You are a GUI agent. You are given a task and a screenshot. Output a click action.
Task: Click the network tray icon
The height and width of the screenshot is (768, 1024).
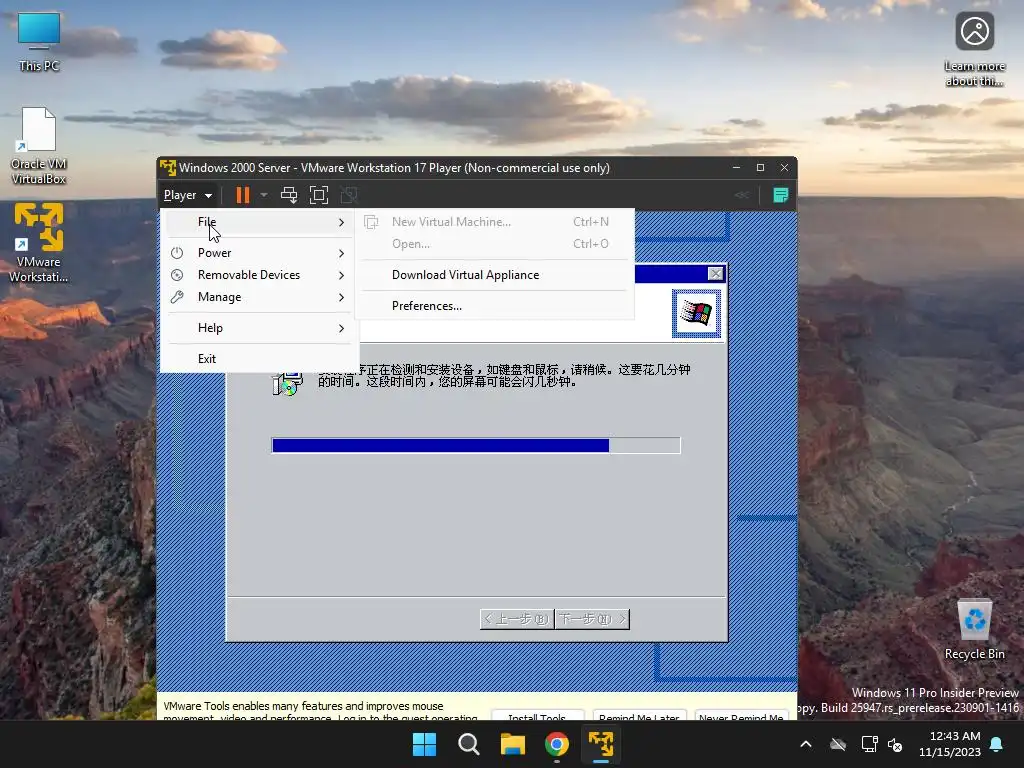point(869,744)
